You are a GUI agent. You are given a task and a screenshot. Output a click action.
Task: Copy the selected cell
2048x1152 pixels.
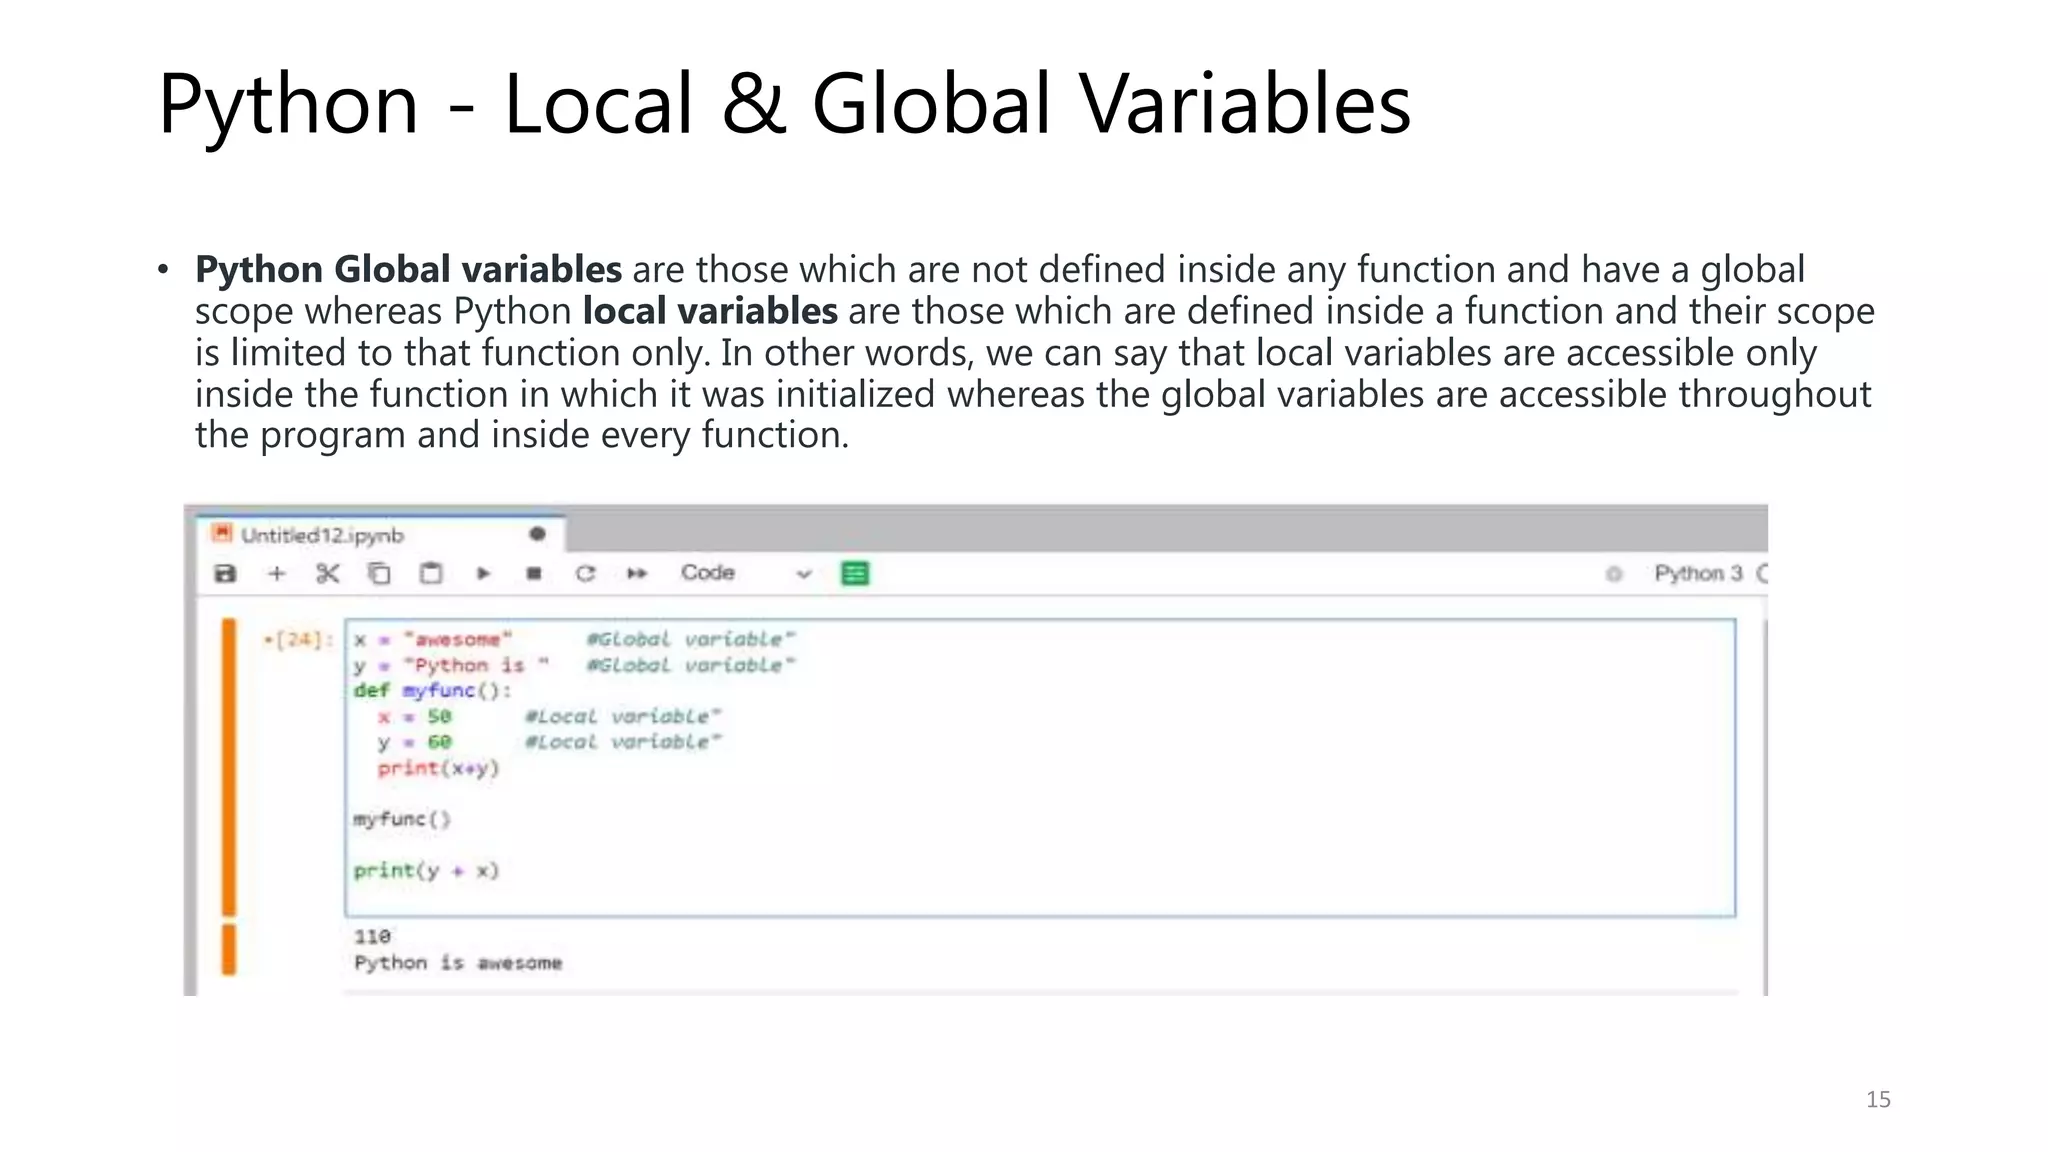[379, 573]
